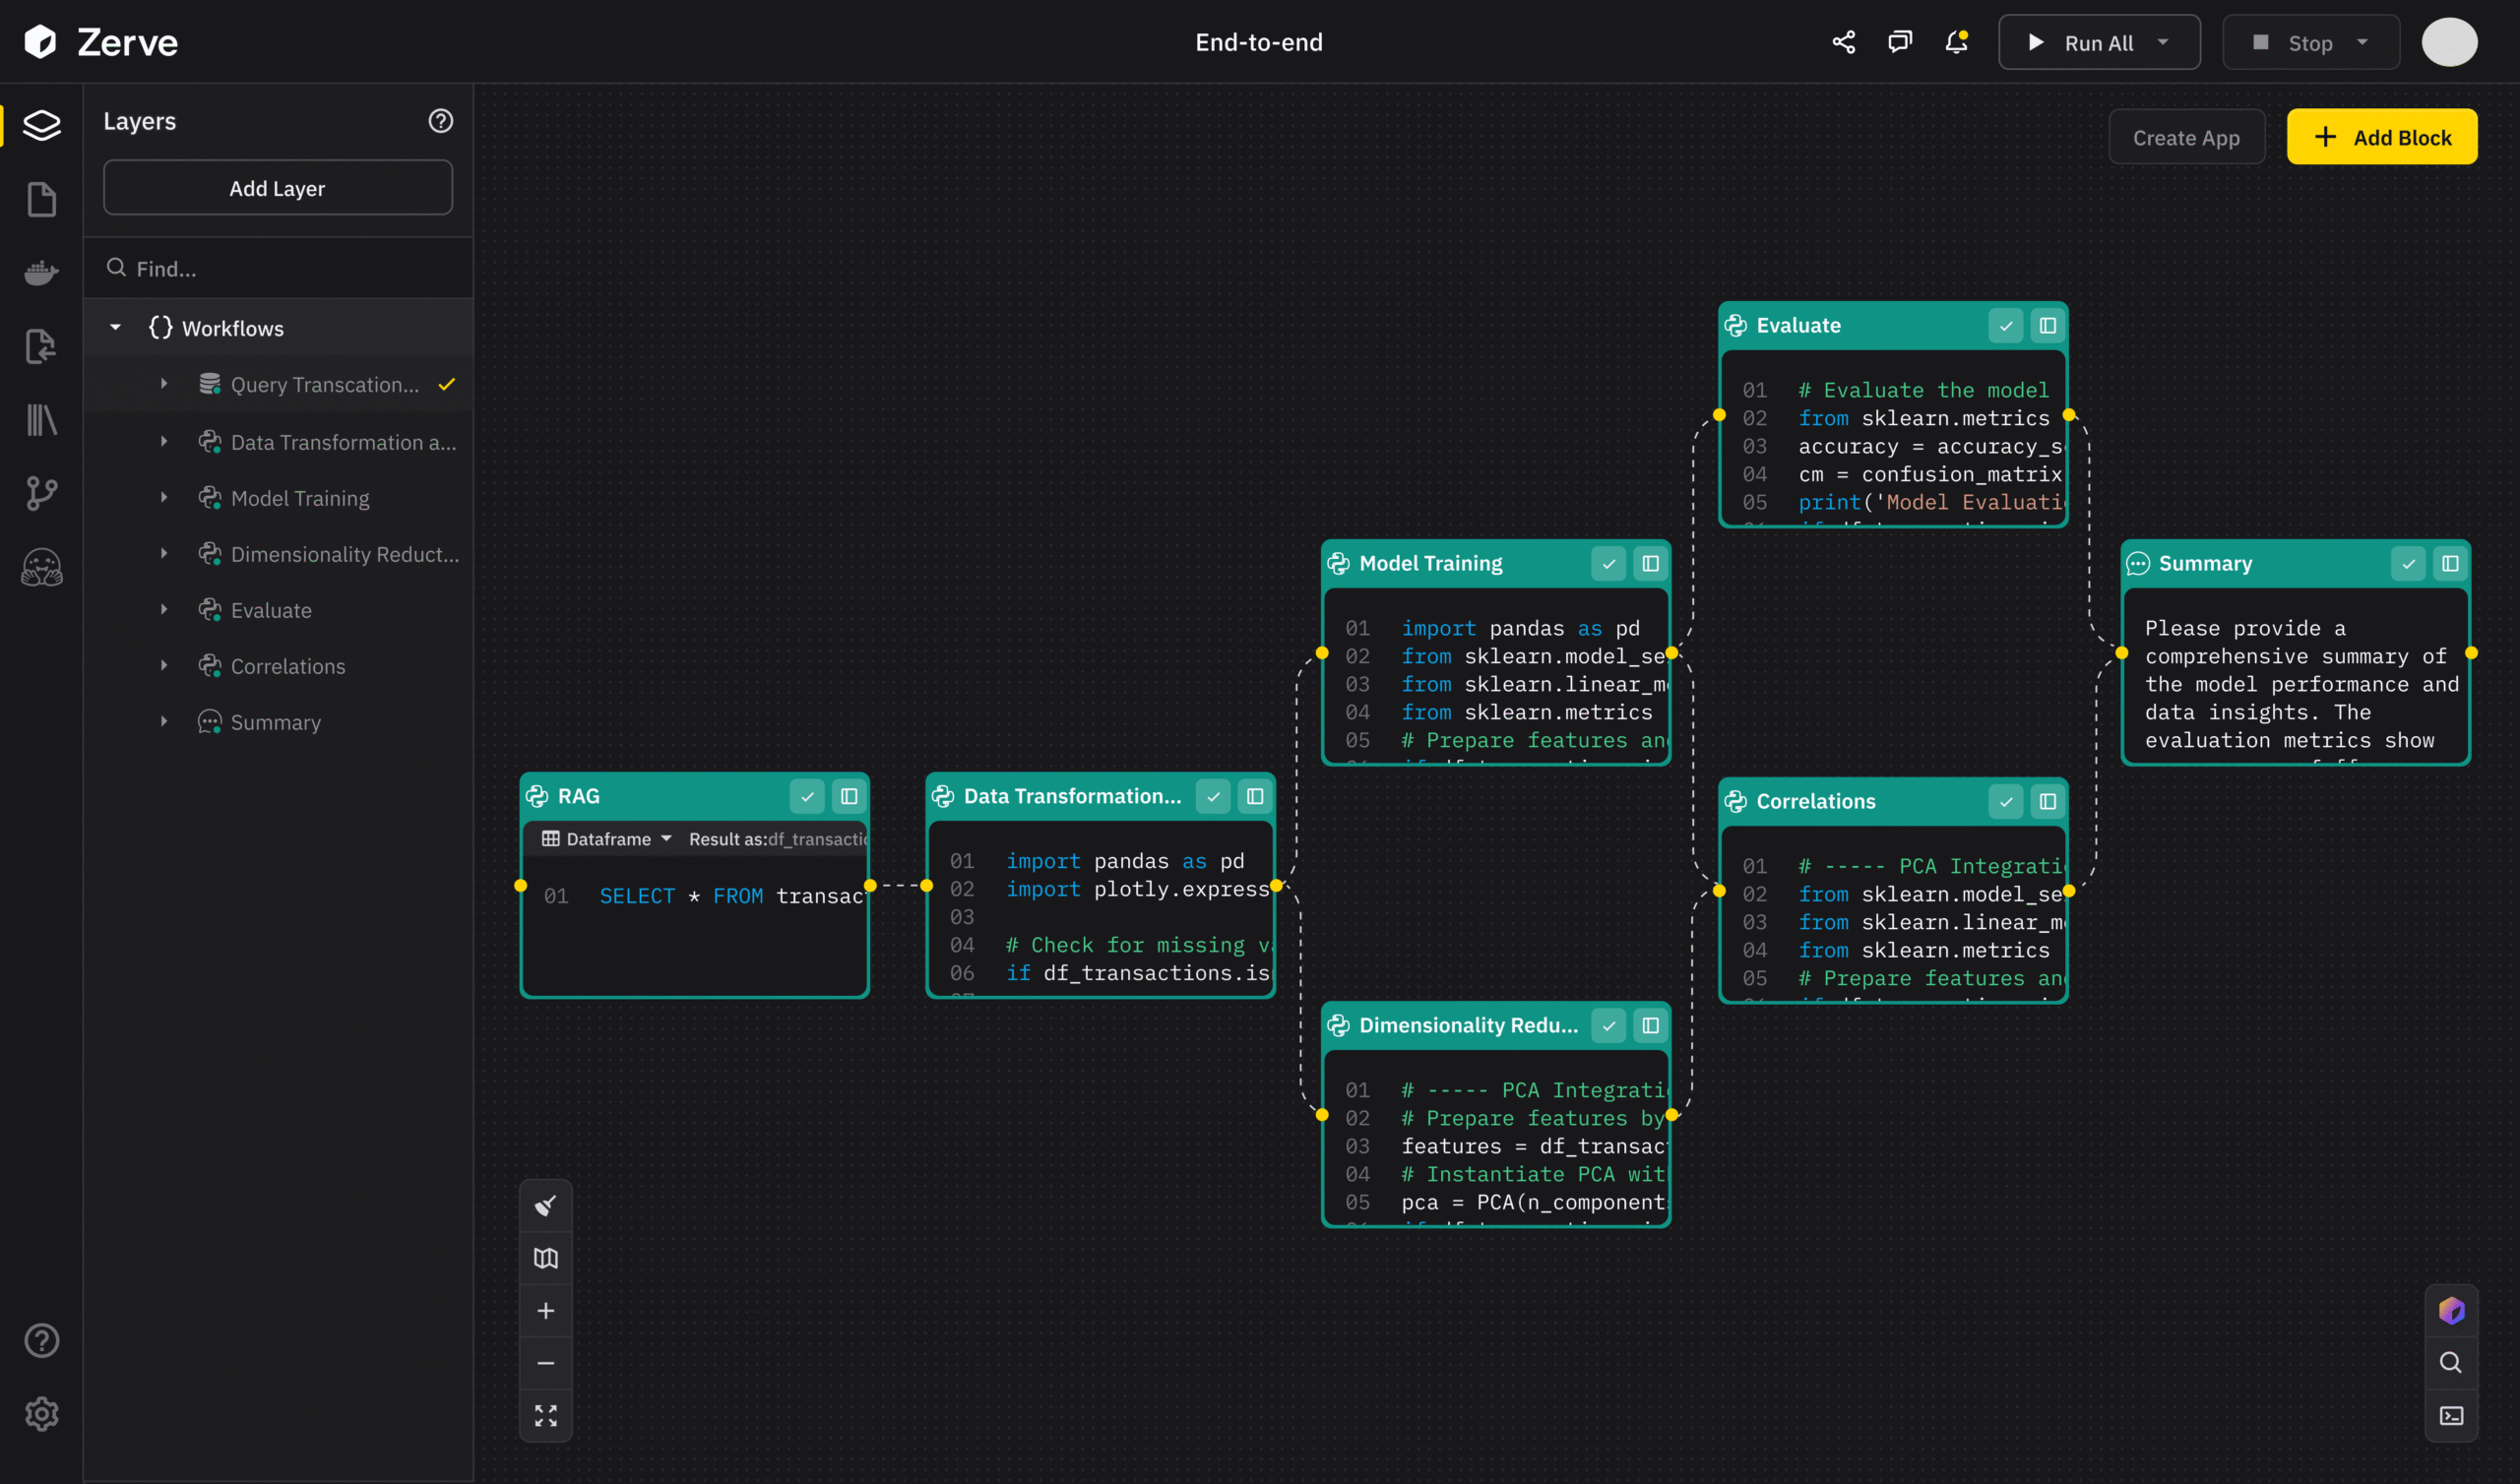Toggle the checkmark on the Evaluate block
Screen dimensions: 2520x1484
click(2006, 325)
